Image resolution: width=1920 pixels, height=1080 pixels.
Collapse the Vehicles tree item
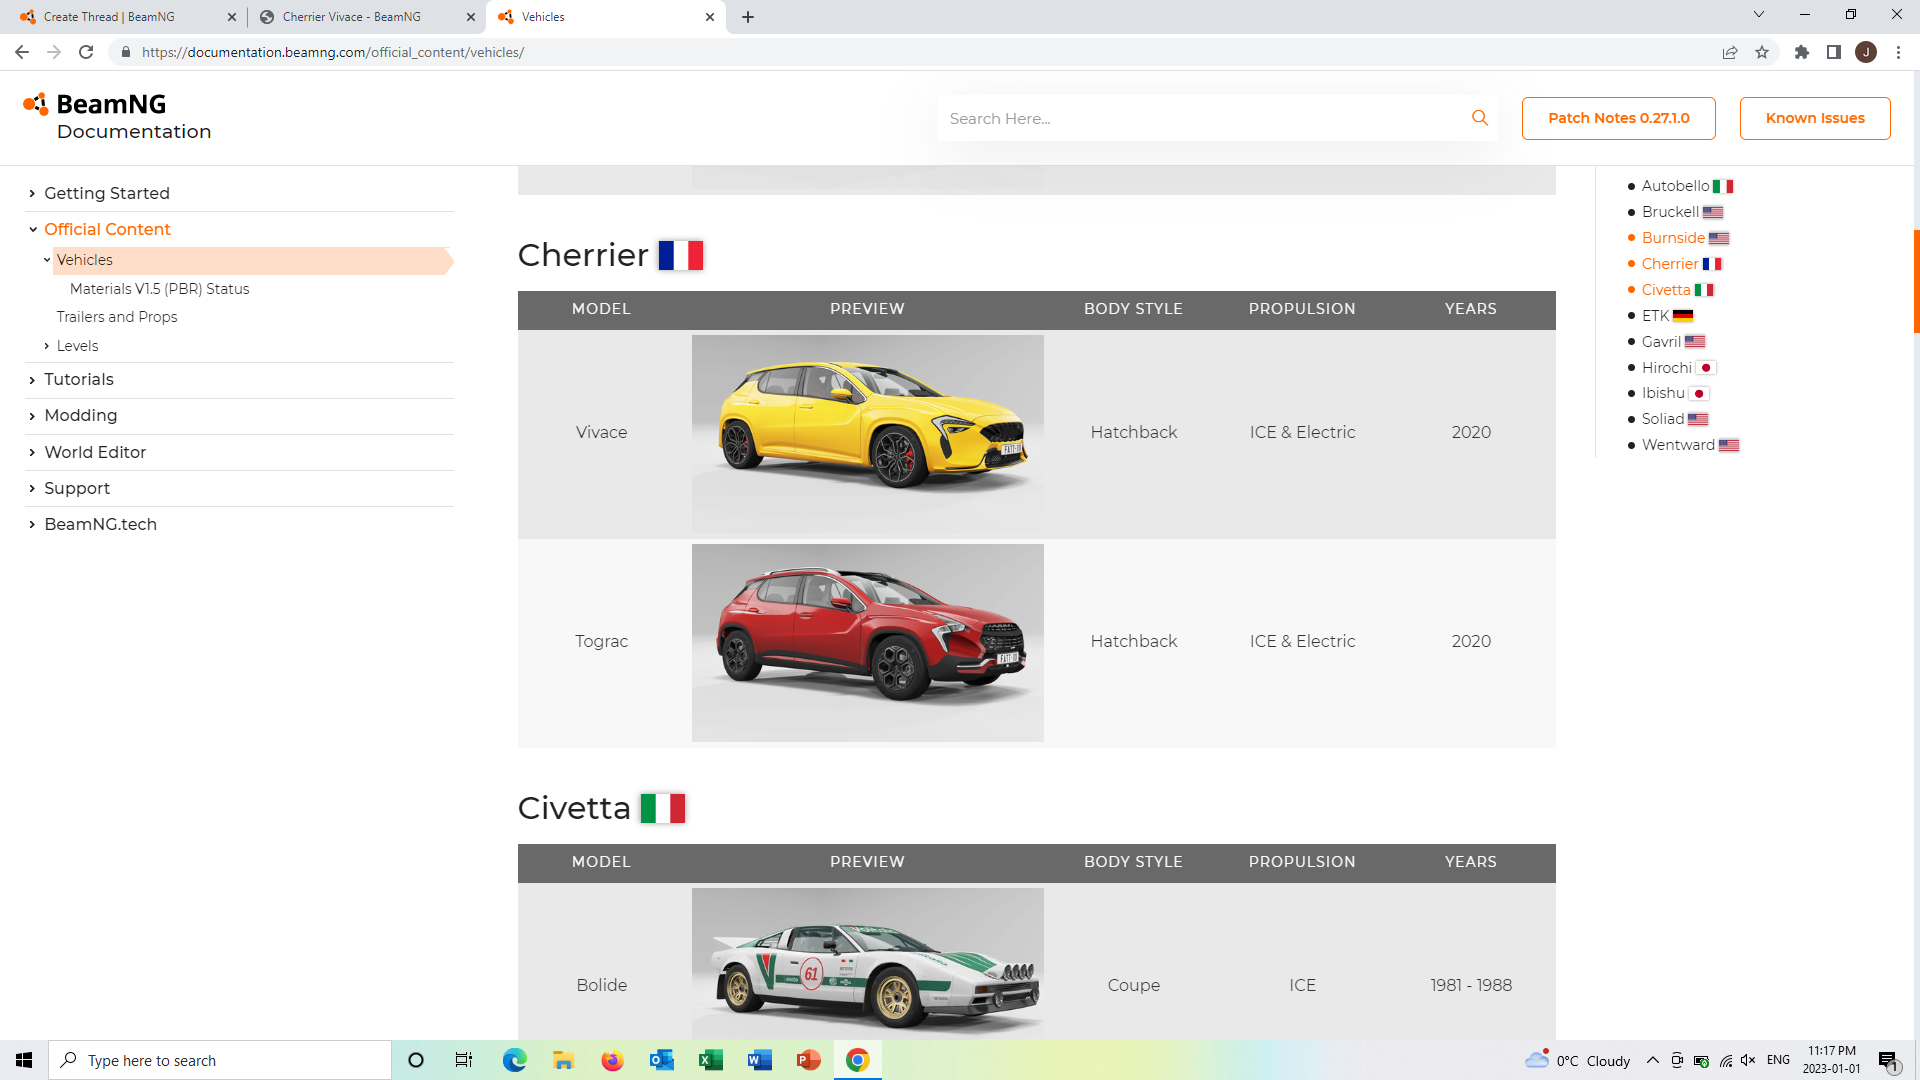pos(47,260)
